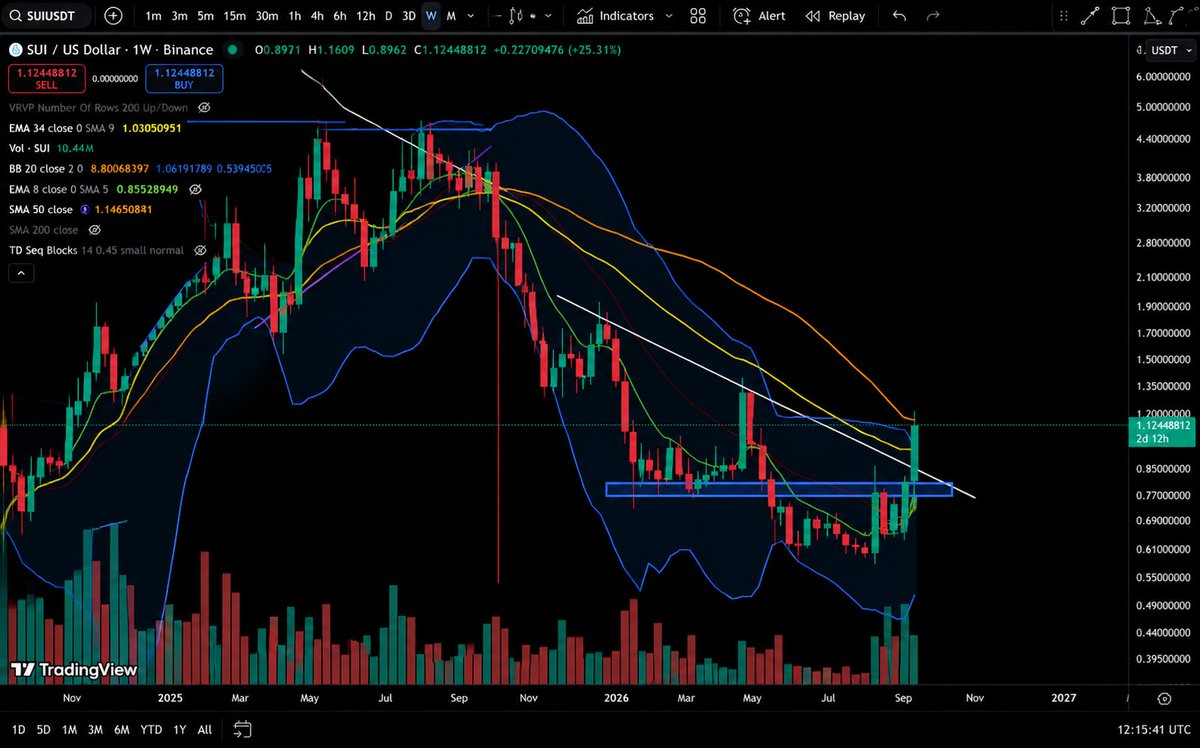Set date range to 1Y
Screen dimensions: 1200x748
(179, 729)
